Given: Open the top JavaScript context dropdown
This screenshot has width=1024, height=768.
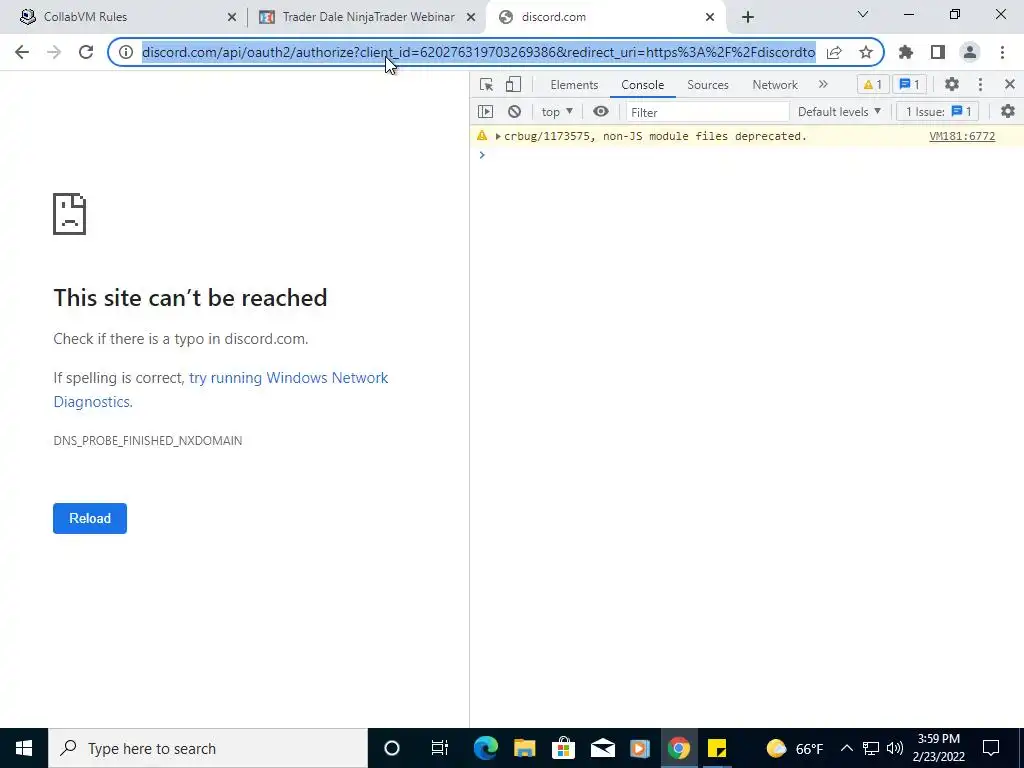Looking at the screenshot, I should tap(557, 112).
